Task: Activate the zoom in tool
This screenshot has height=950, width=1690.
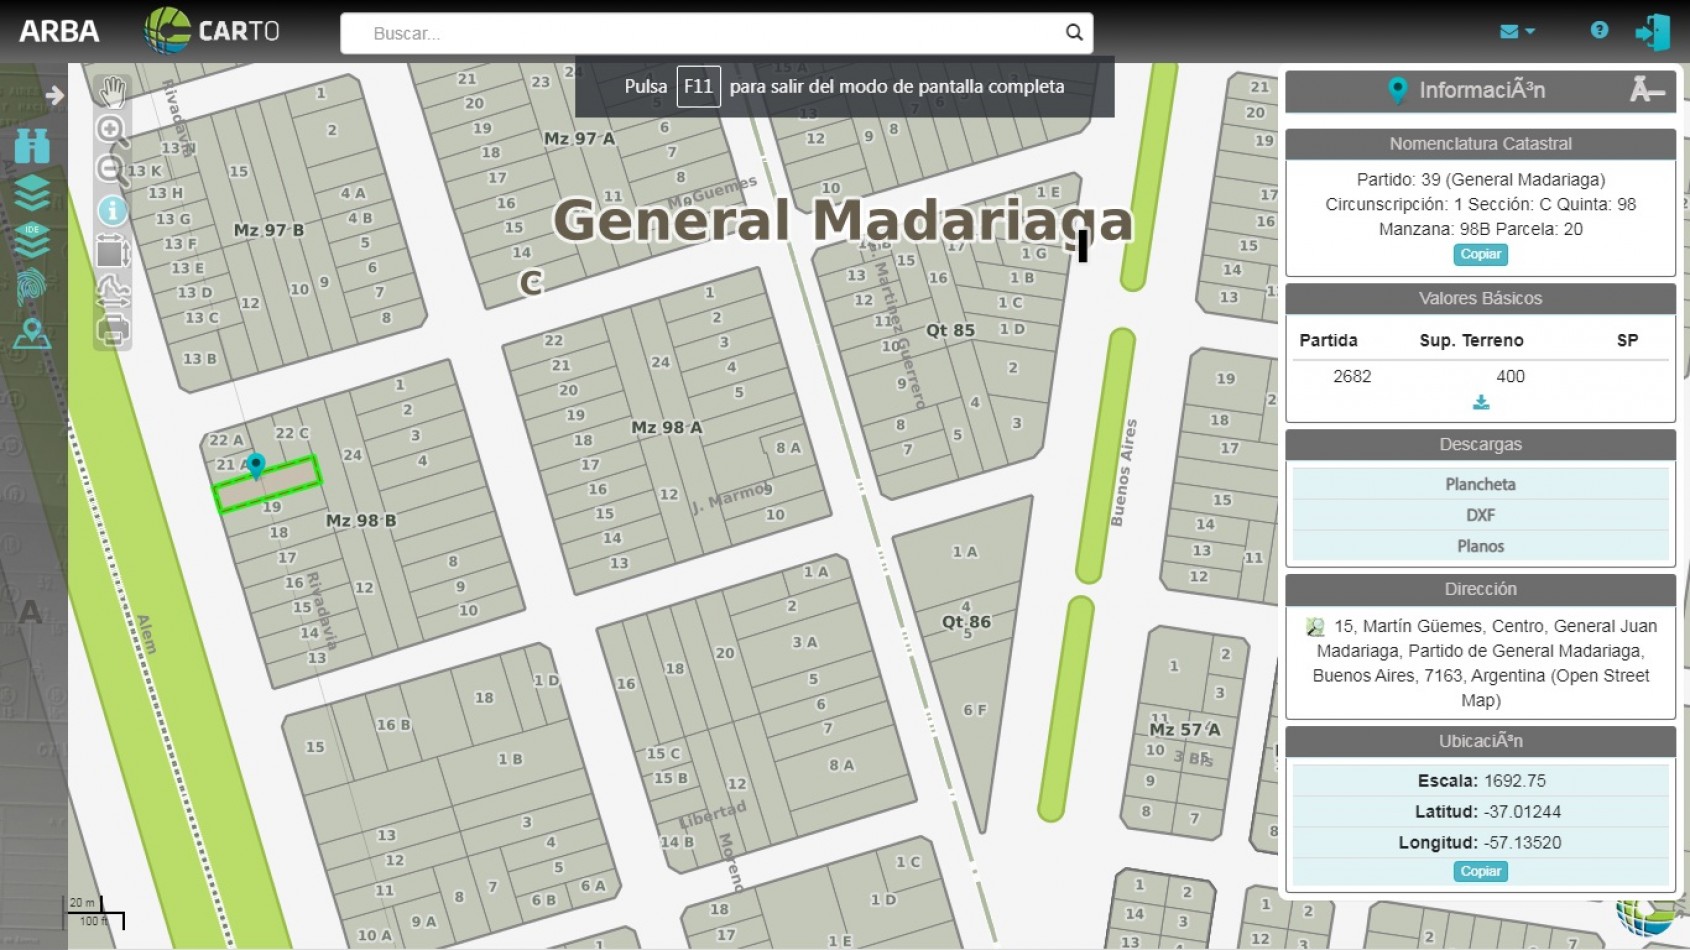Action: pos(112,131)
